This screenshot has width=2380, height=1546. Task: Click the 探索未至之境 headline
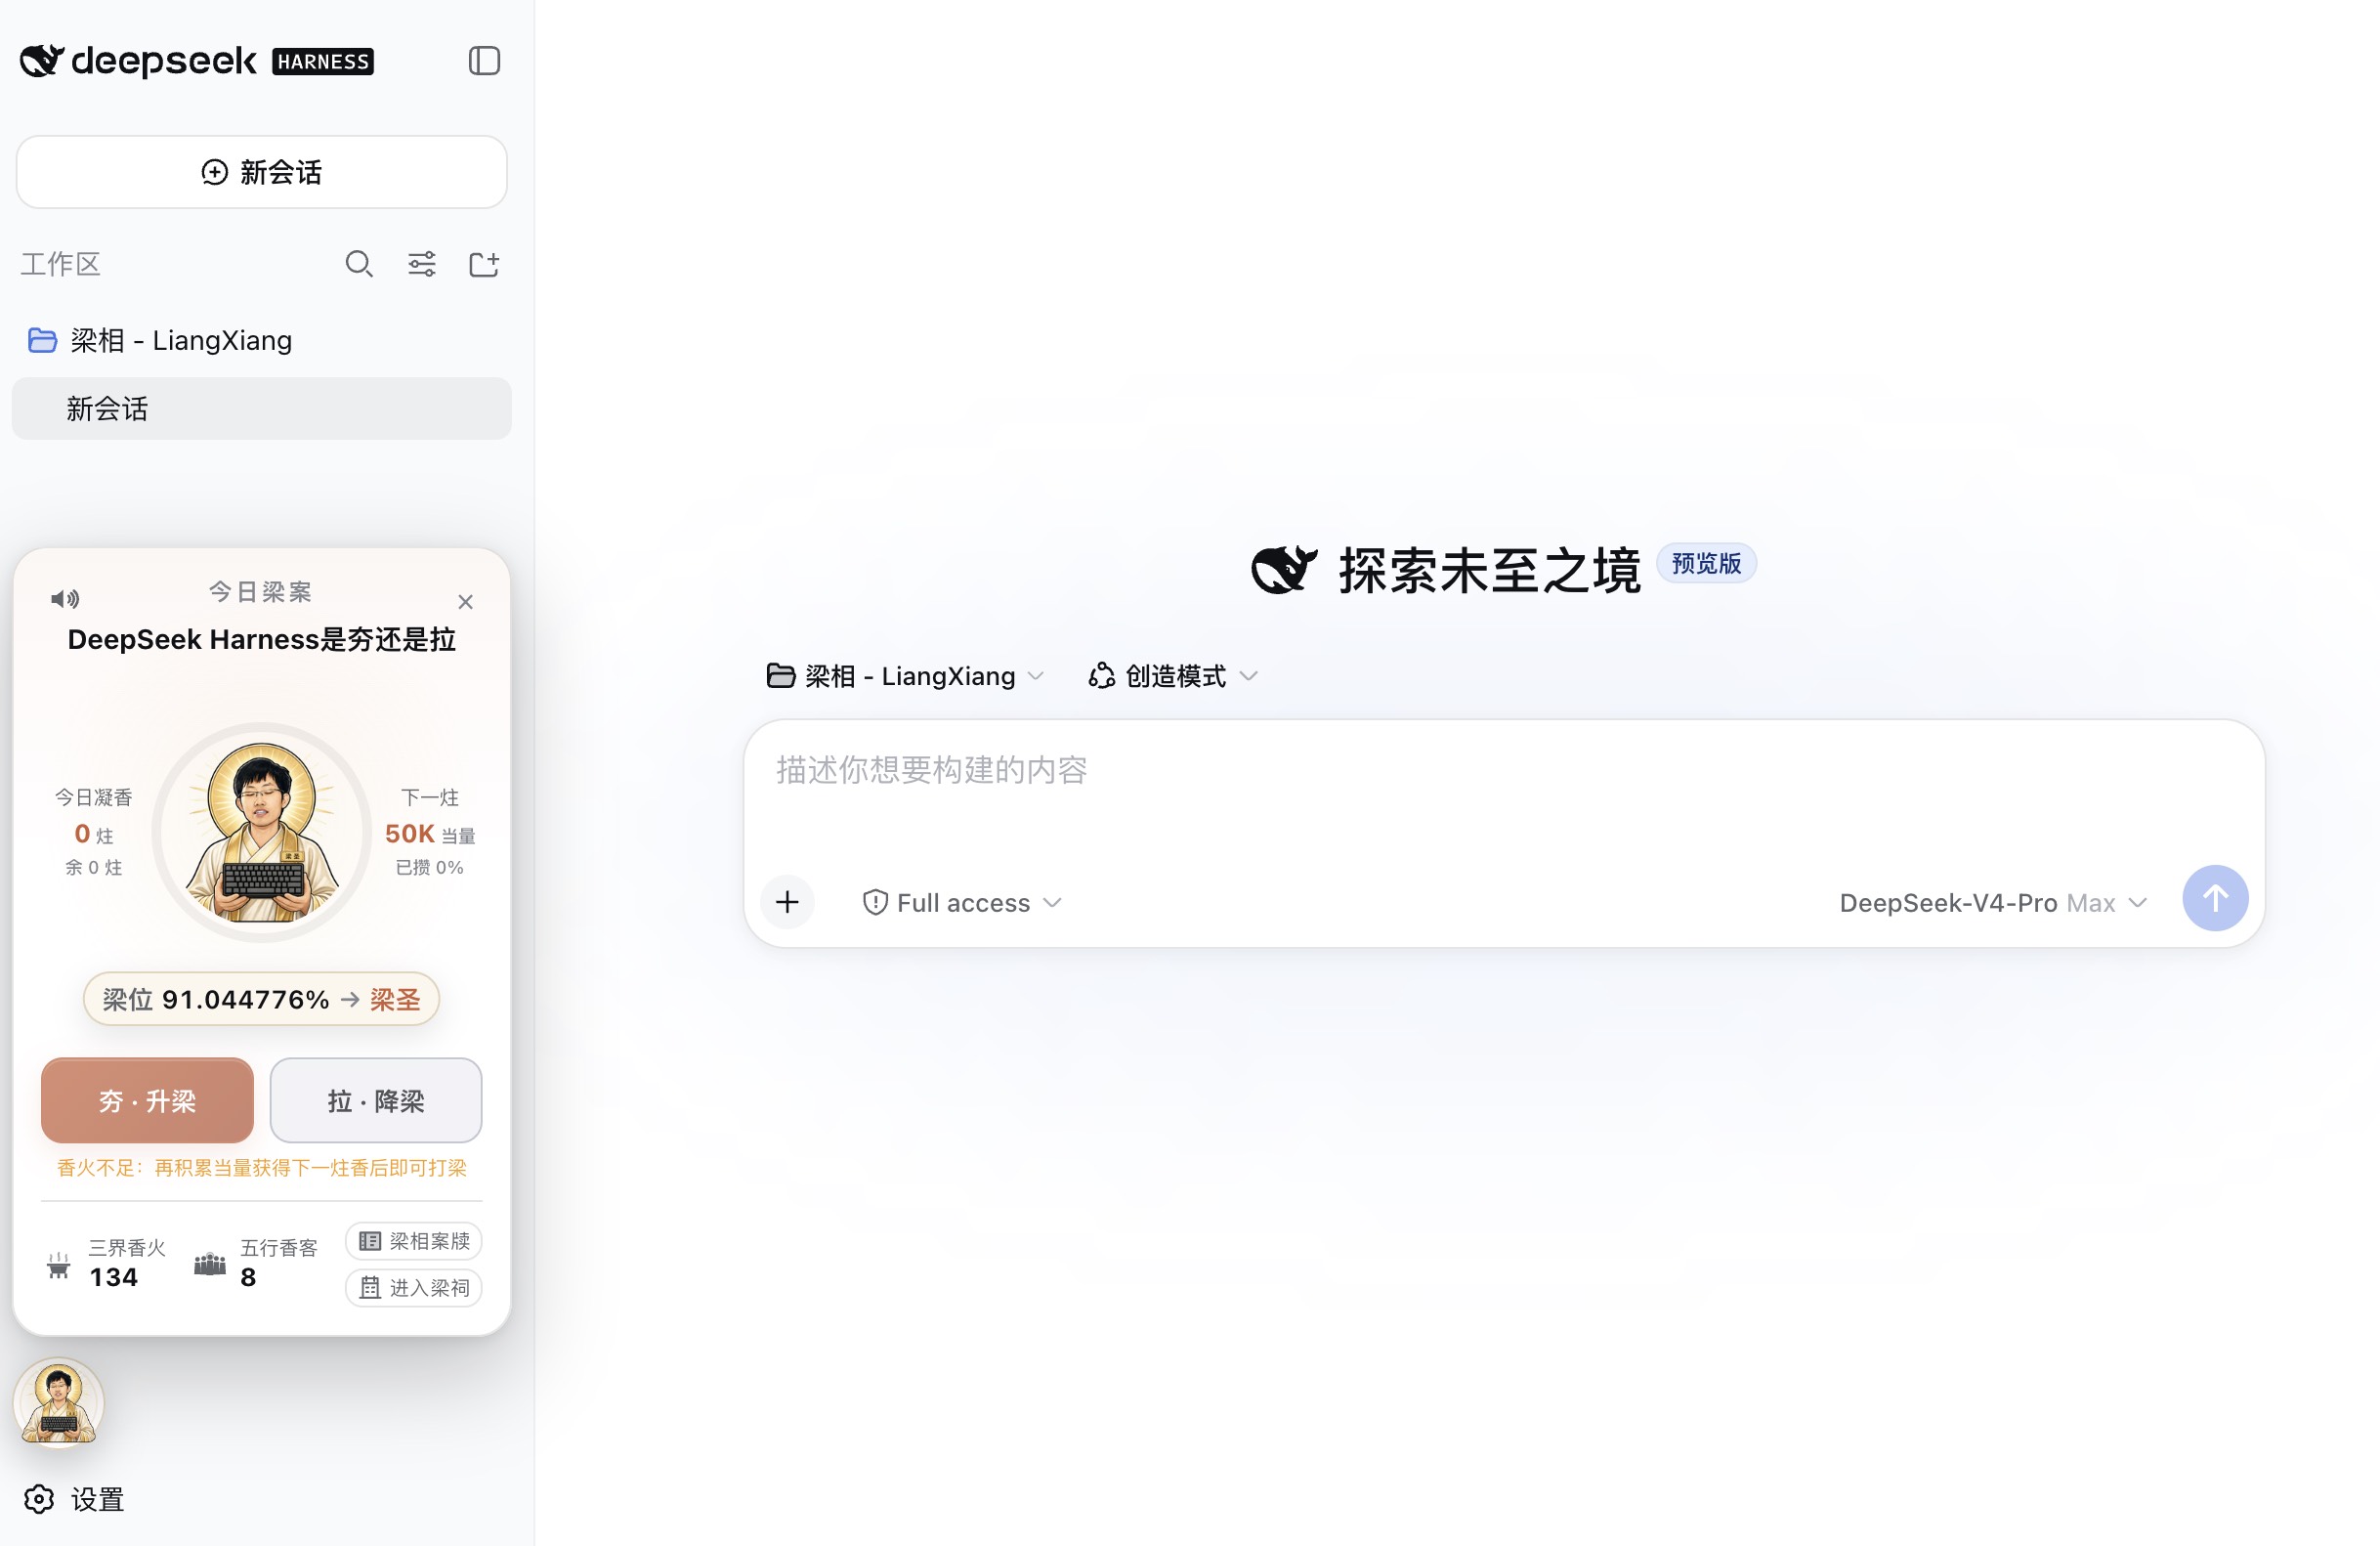[1489, 571]
